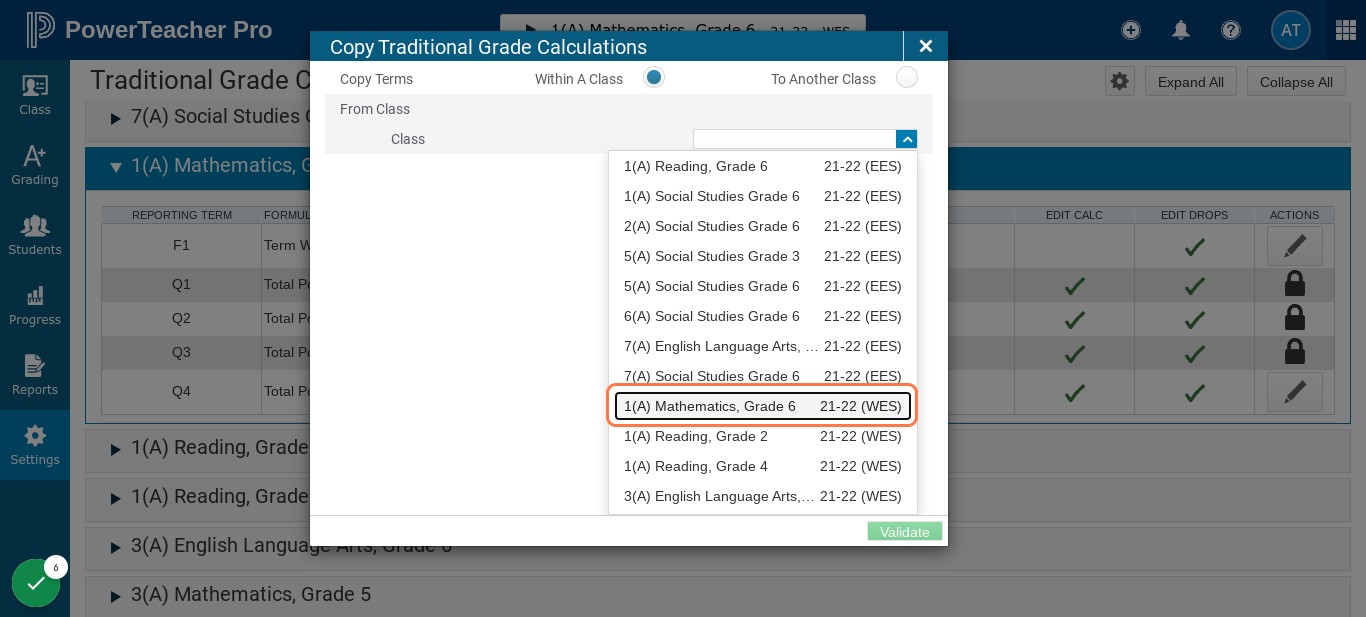
Task: Click the Collapse All button
Action: [x=1296, y=82]
